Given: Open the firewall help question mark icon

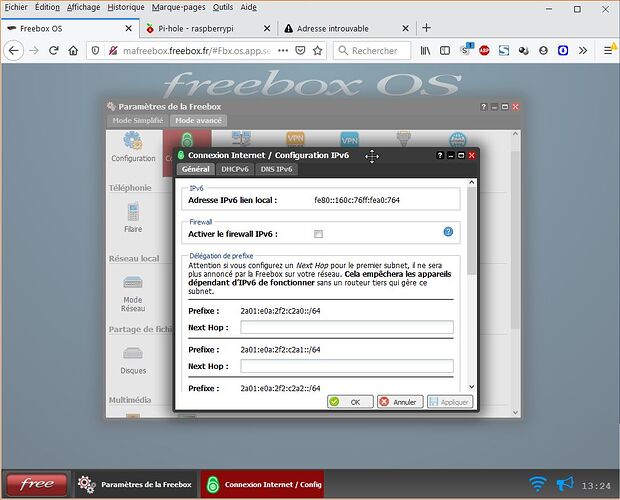Looking at the screenshot, I should point(448,232).
